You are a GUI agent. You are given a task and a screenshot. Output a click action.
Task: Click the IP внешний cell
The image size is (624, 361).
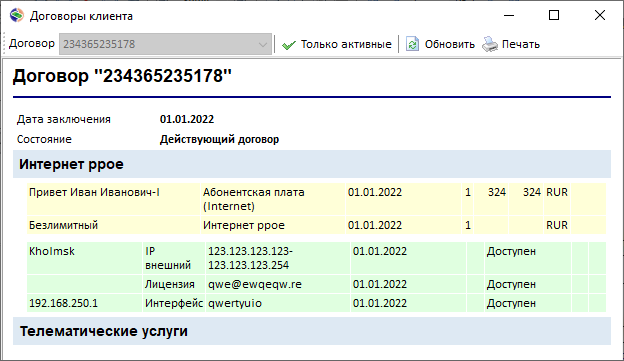click(x=174, y=258)
